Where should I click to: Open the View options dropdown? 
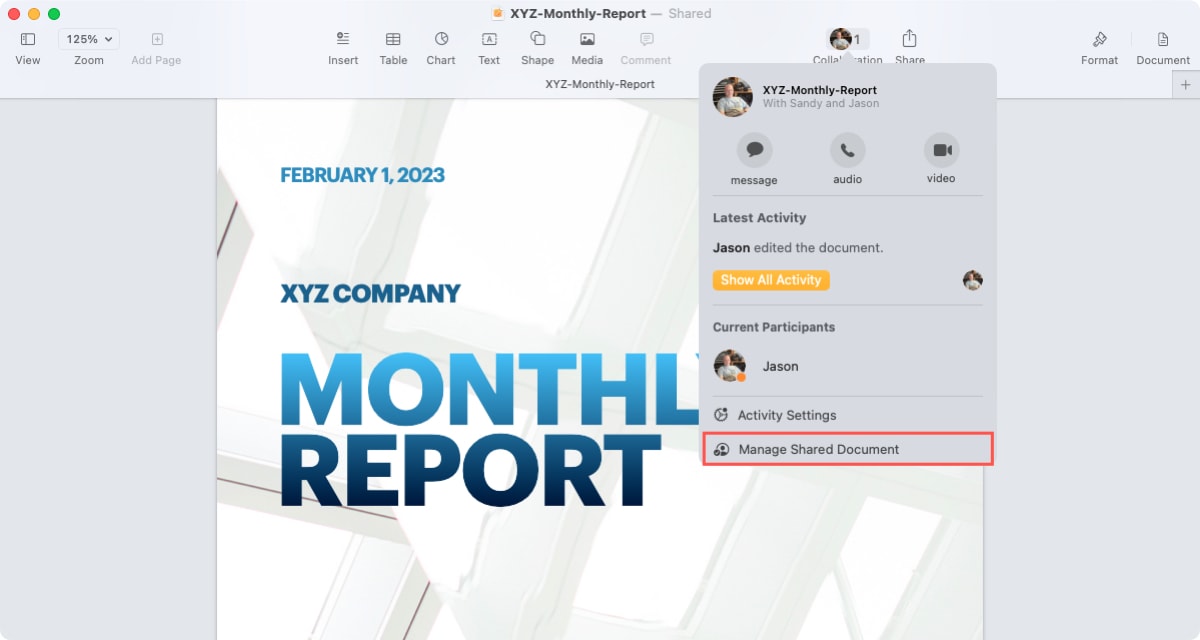[27, 41]
